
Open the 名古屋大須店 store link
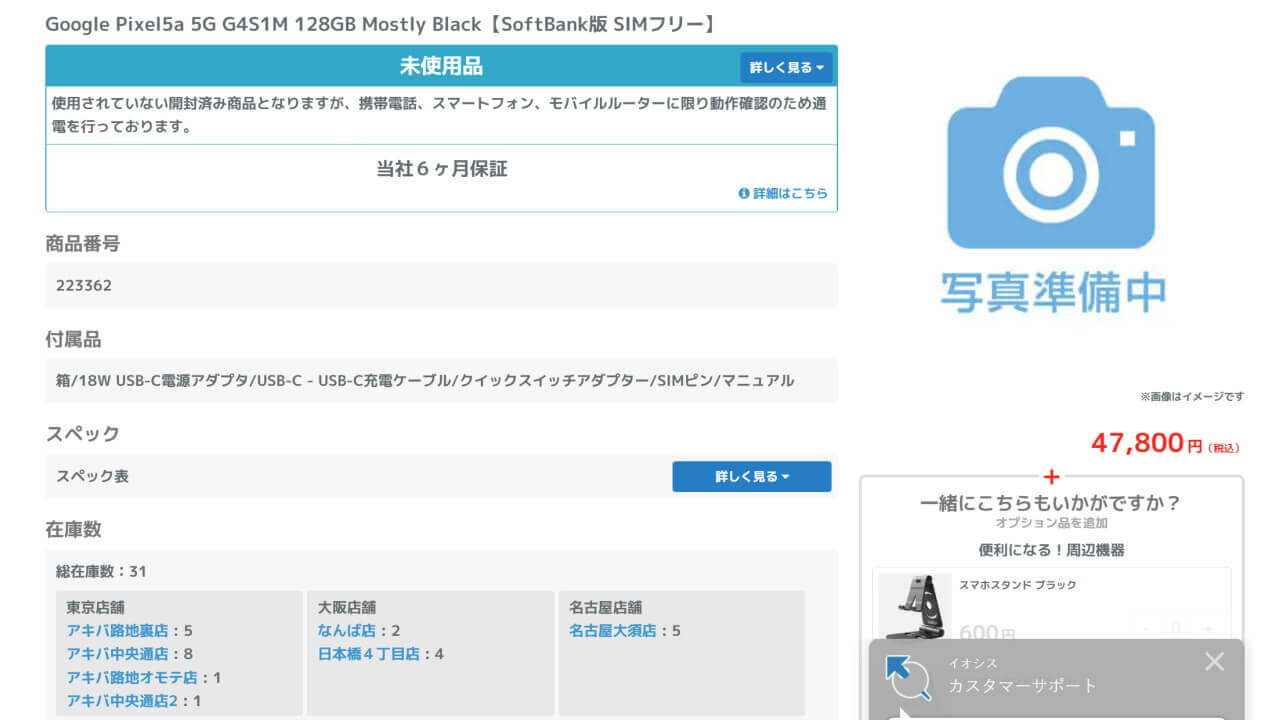612,631
